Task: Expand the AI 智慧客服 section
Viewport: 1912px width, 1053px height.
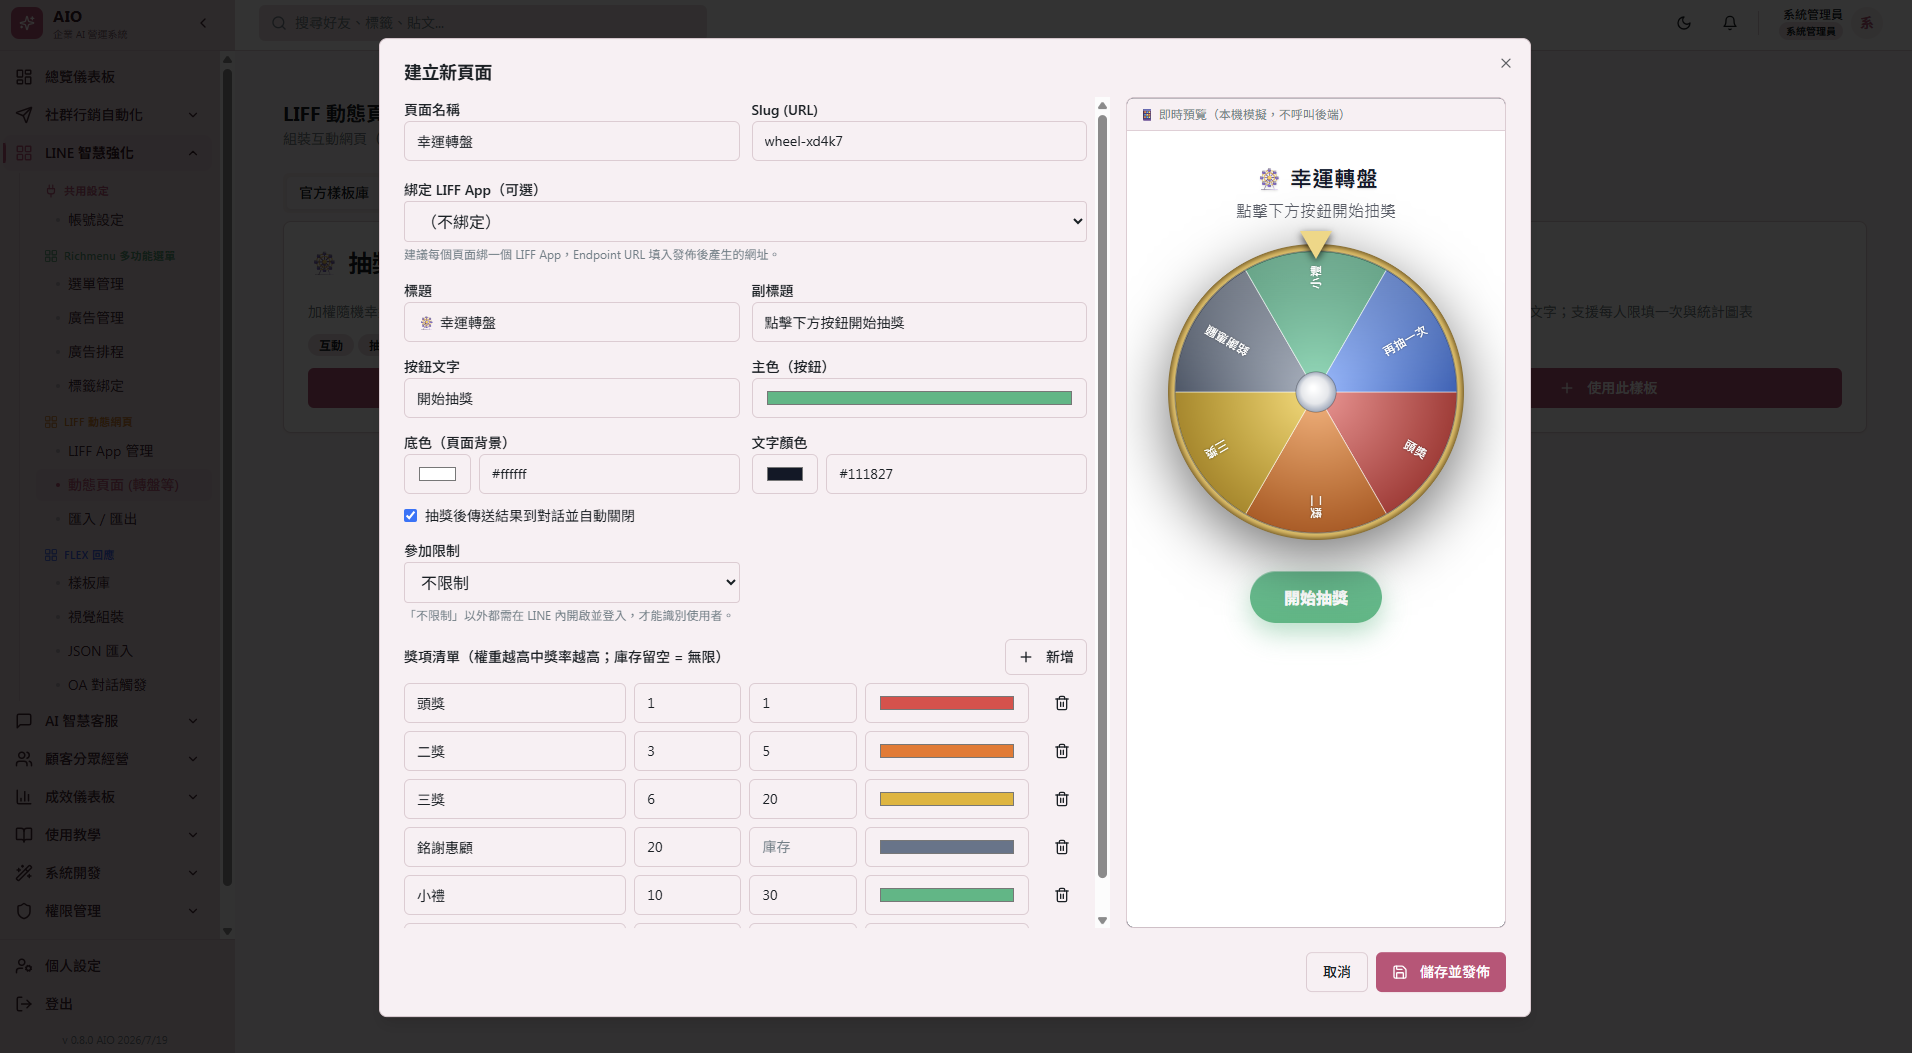Action: (108, 721)
